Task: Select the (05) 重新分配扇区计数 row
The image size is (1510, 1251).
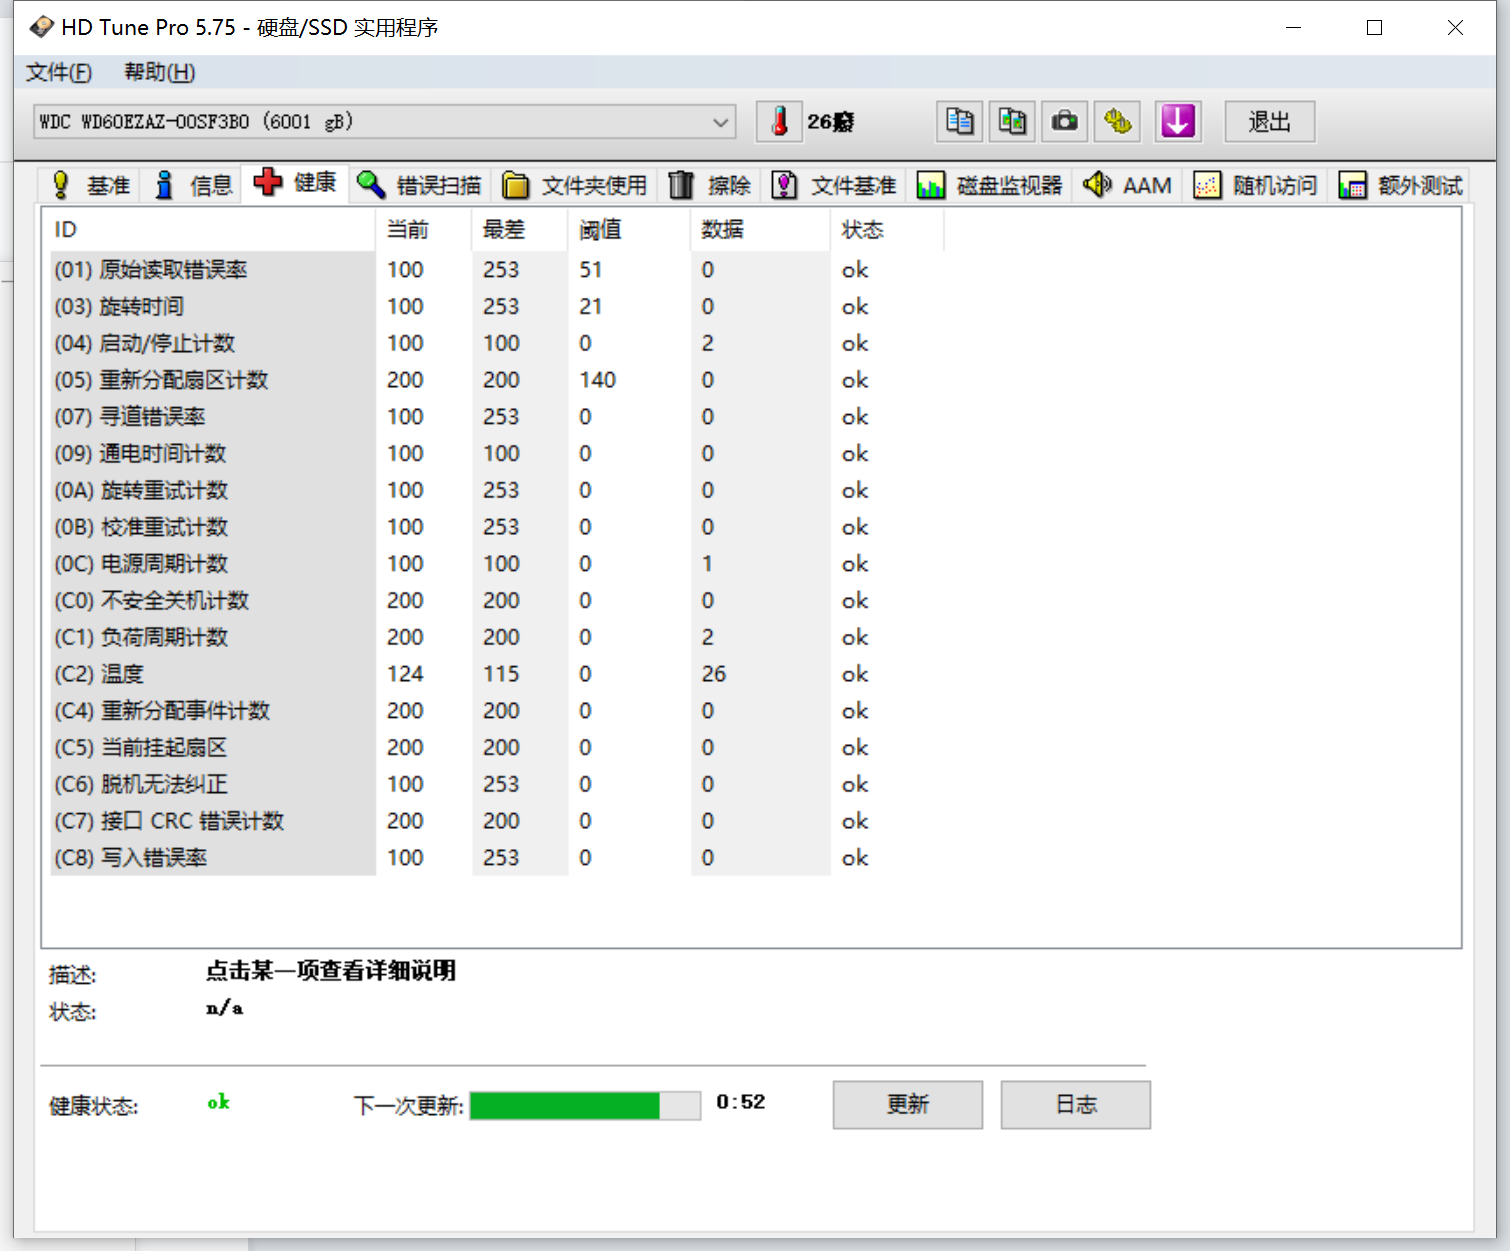Action: pyautogui.click(x=497, y=380)
